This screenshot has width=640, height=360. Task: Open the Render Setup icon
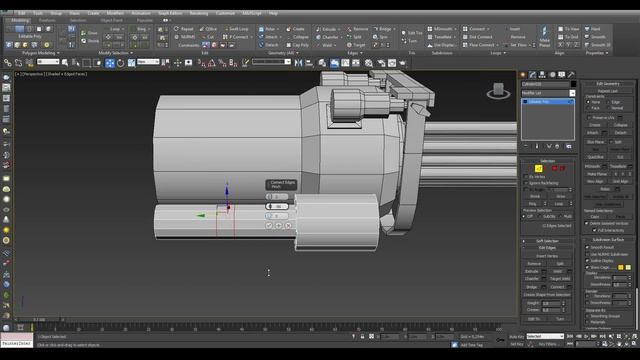[381, 63]
